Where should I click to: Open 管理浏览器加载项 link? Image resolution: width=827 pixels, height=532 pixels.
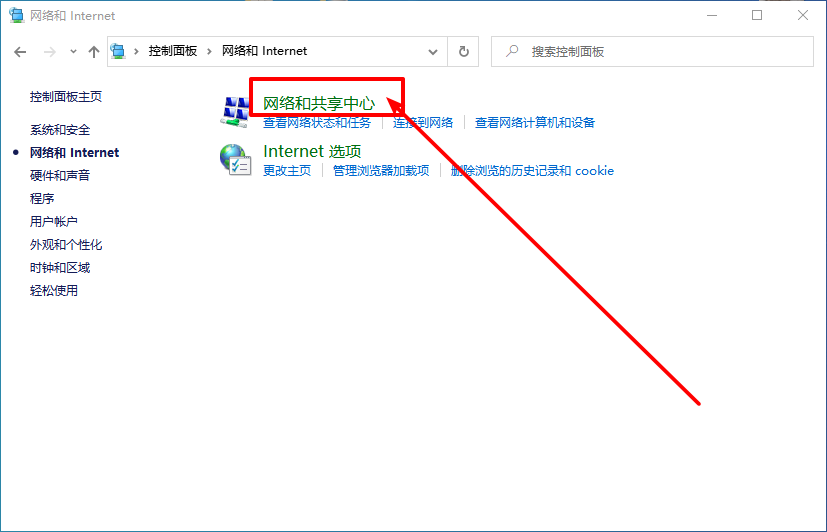click(381, 171)
